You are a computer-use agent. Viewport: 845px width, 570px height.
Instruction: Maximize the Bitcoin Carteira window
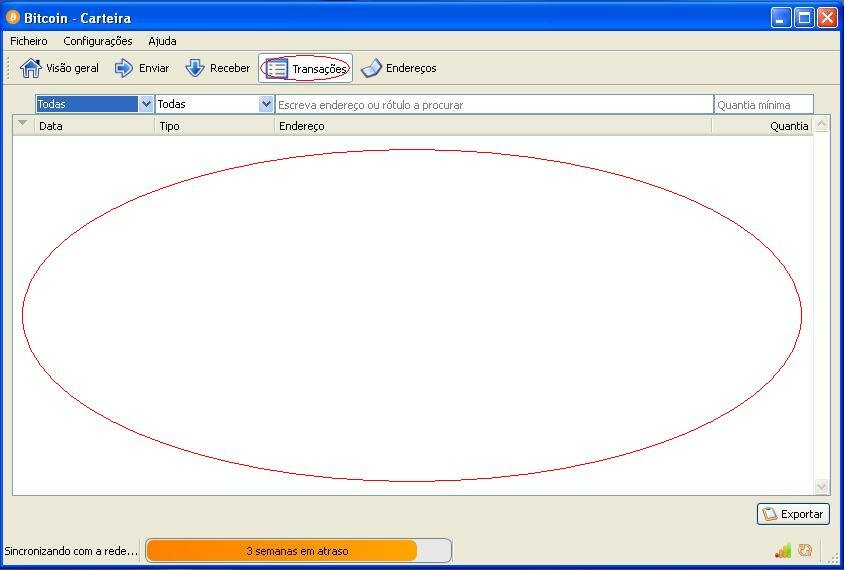pyautogui.click(x=804, y=18)
